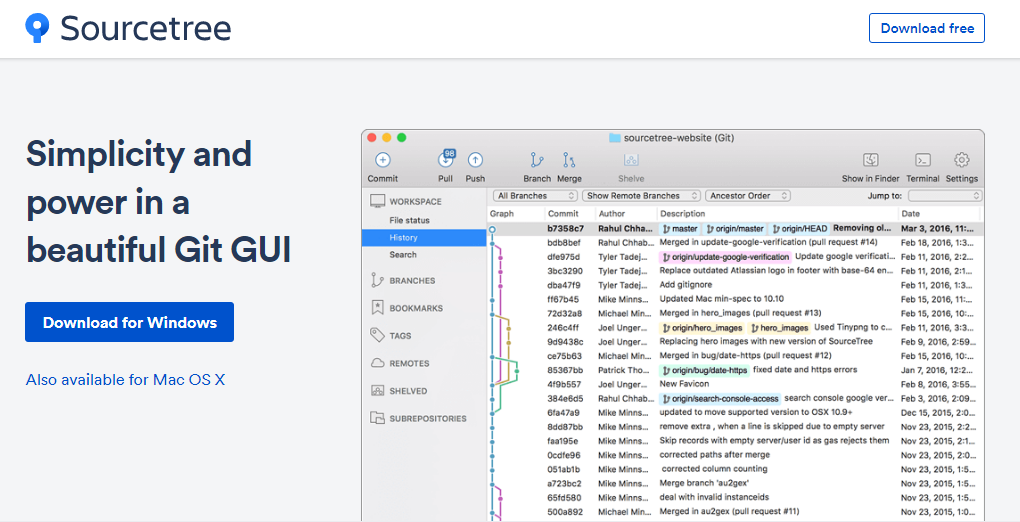
Task: Click the Pull toolbar icon
Action: 446,159
